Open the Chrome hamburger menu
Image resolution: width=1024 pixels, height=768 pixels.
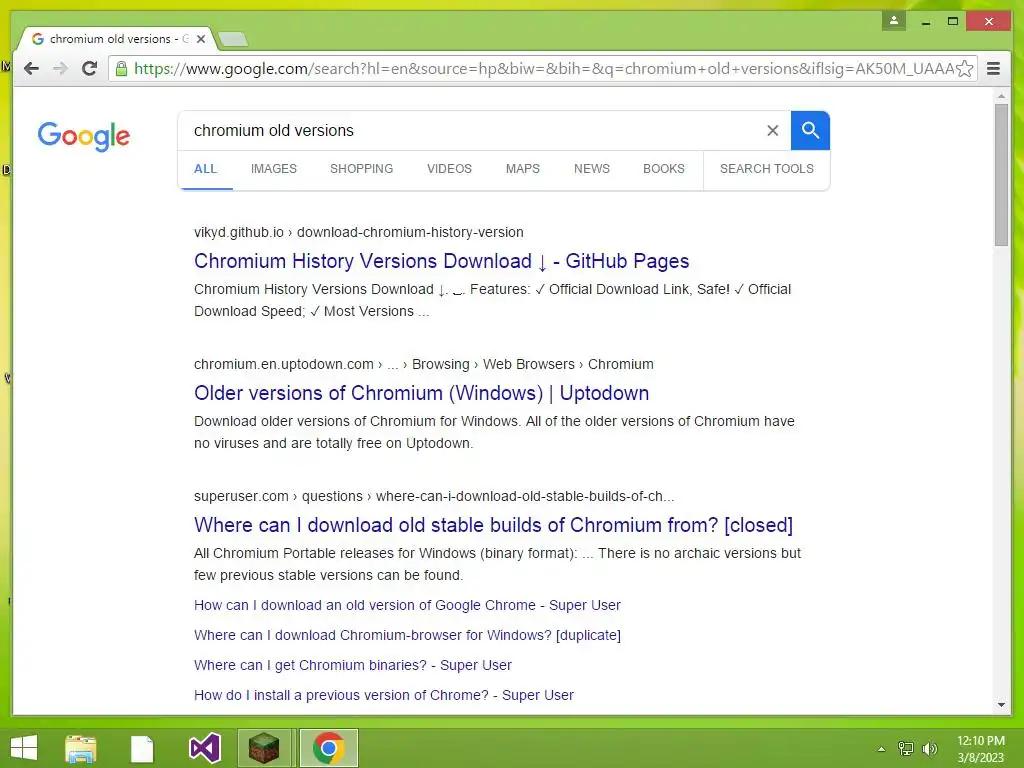click(993, 69)
